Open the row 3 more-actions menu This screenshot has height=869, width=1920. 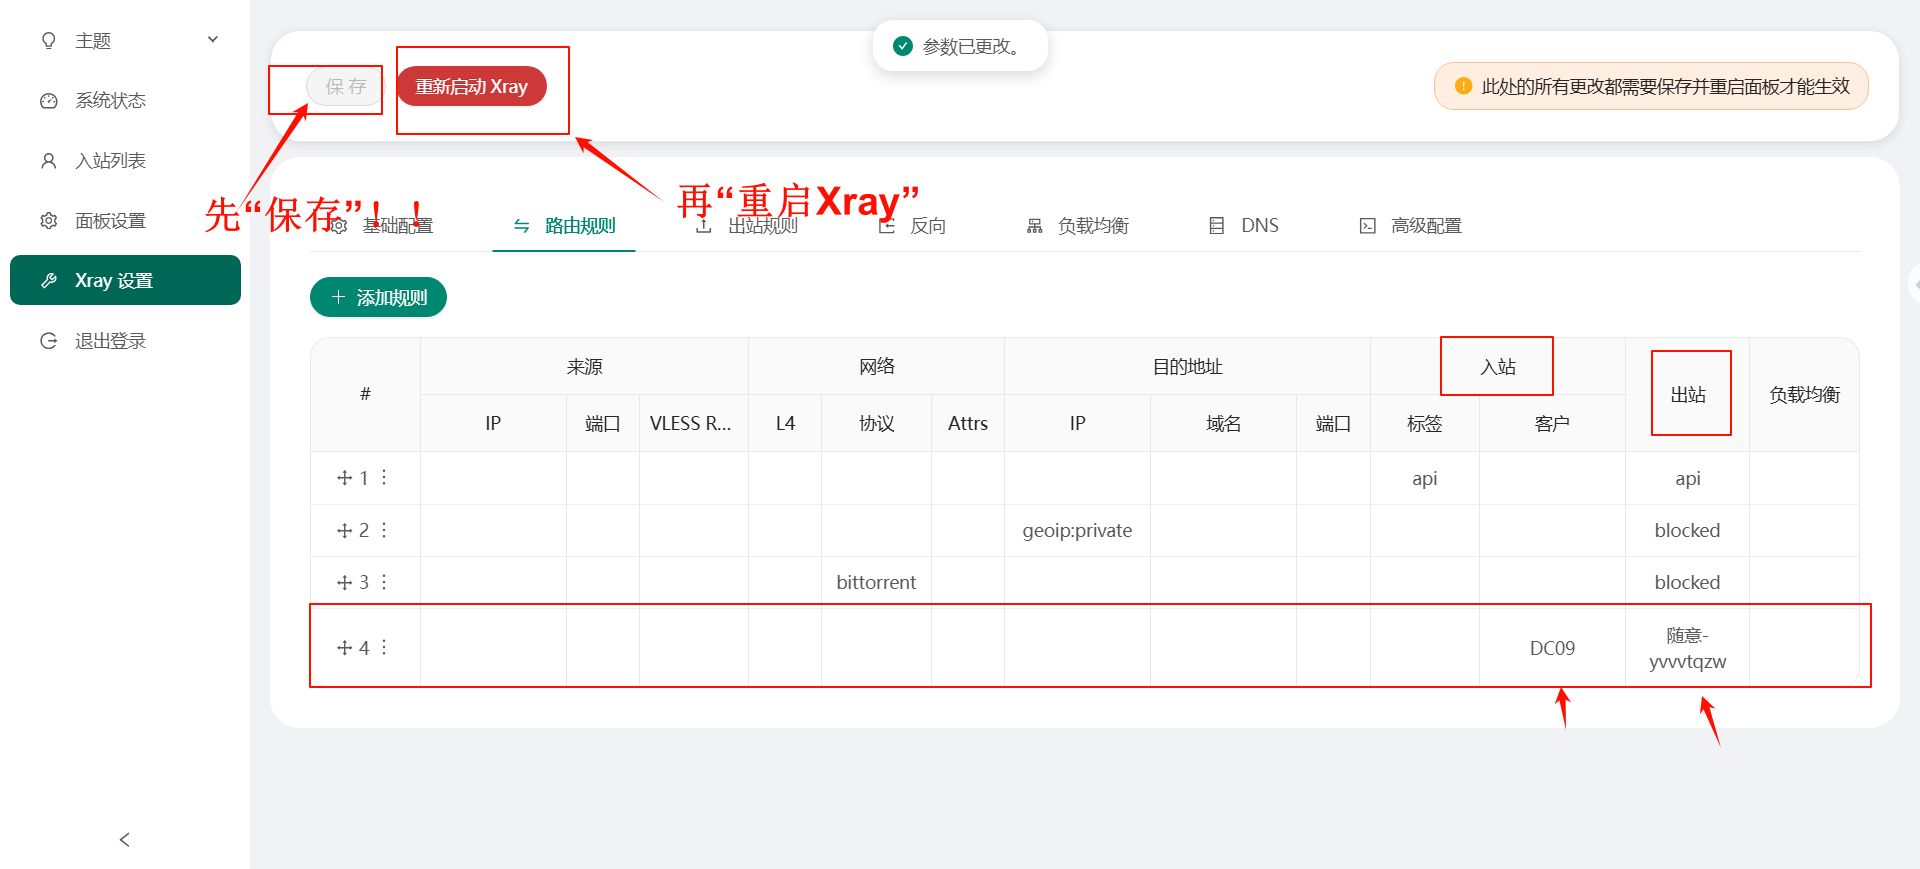pos(384,582)
